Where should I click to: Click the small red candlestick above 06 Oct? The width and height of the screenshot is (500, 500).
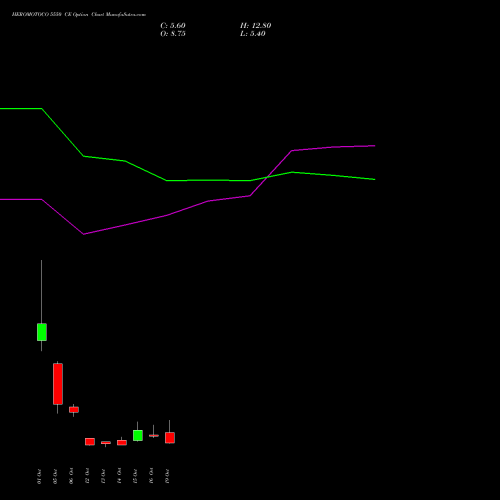pos(74,410)
